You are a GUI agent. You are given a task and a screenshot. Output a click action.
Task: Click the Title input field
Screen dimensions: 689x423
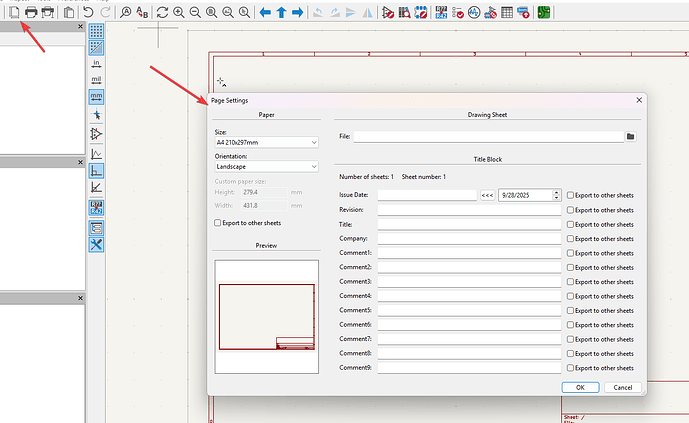(x=469, y=224)
